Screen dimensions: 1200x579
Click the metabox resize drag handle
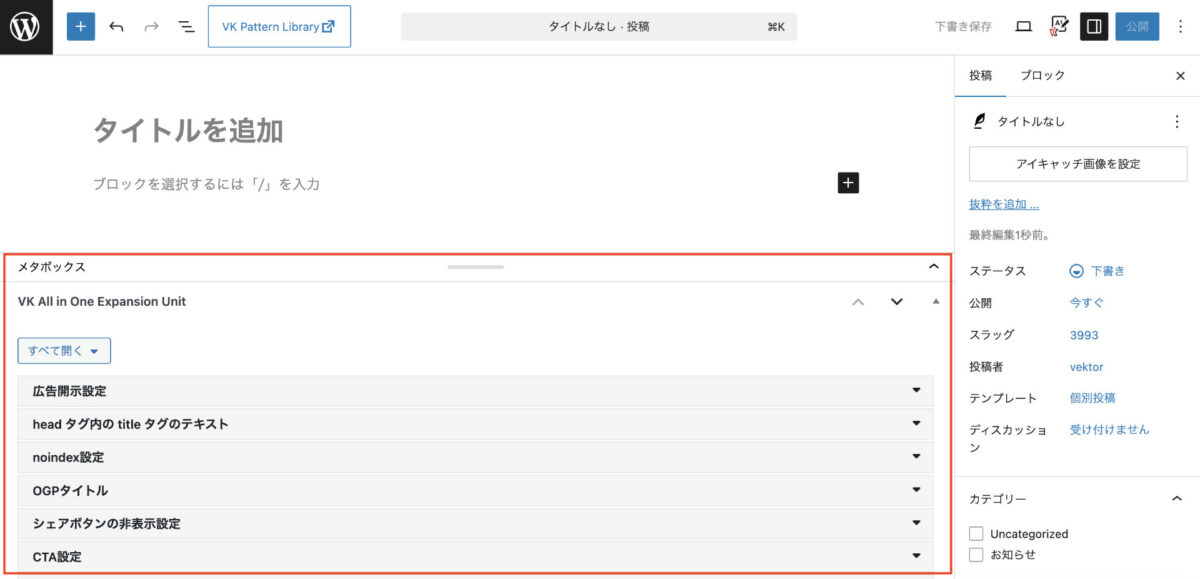click(x=475, y=267)
